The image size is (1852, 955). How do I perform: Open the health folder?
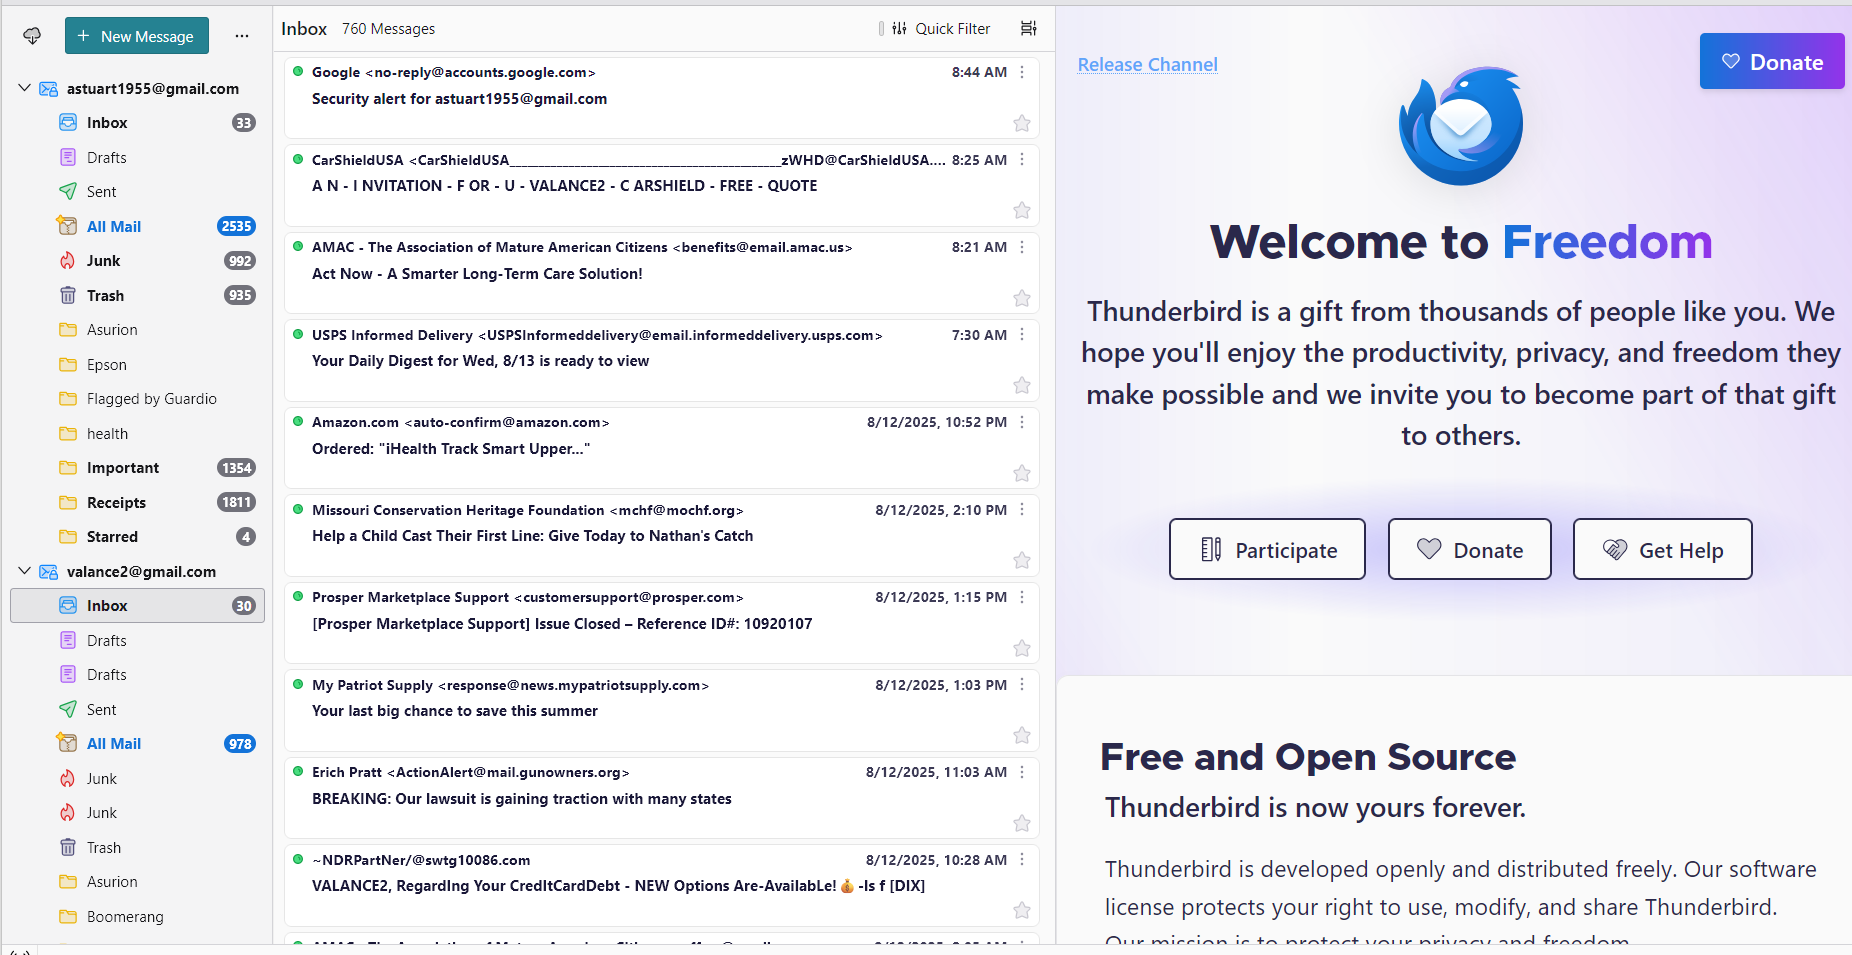[138, 434]
